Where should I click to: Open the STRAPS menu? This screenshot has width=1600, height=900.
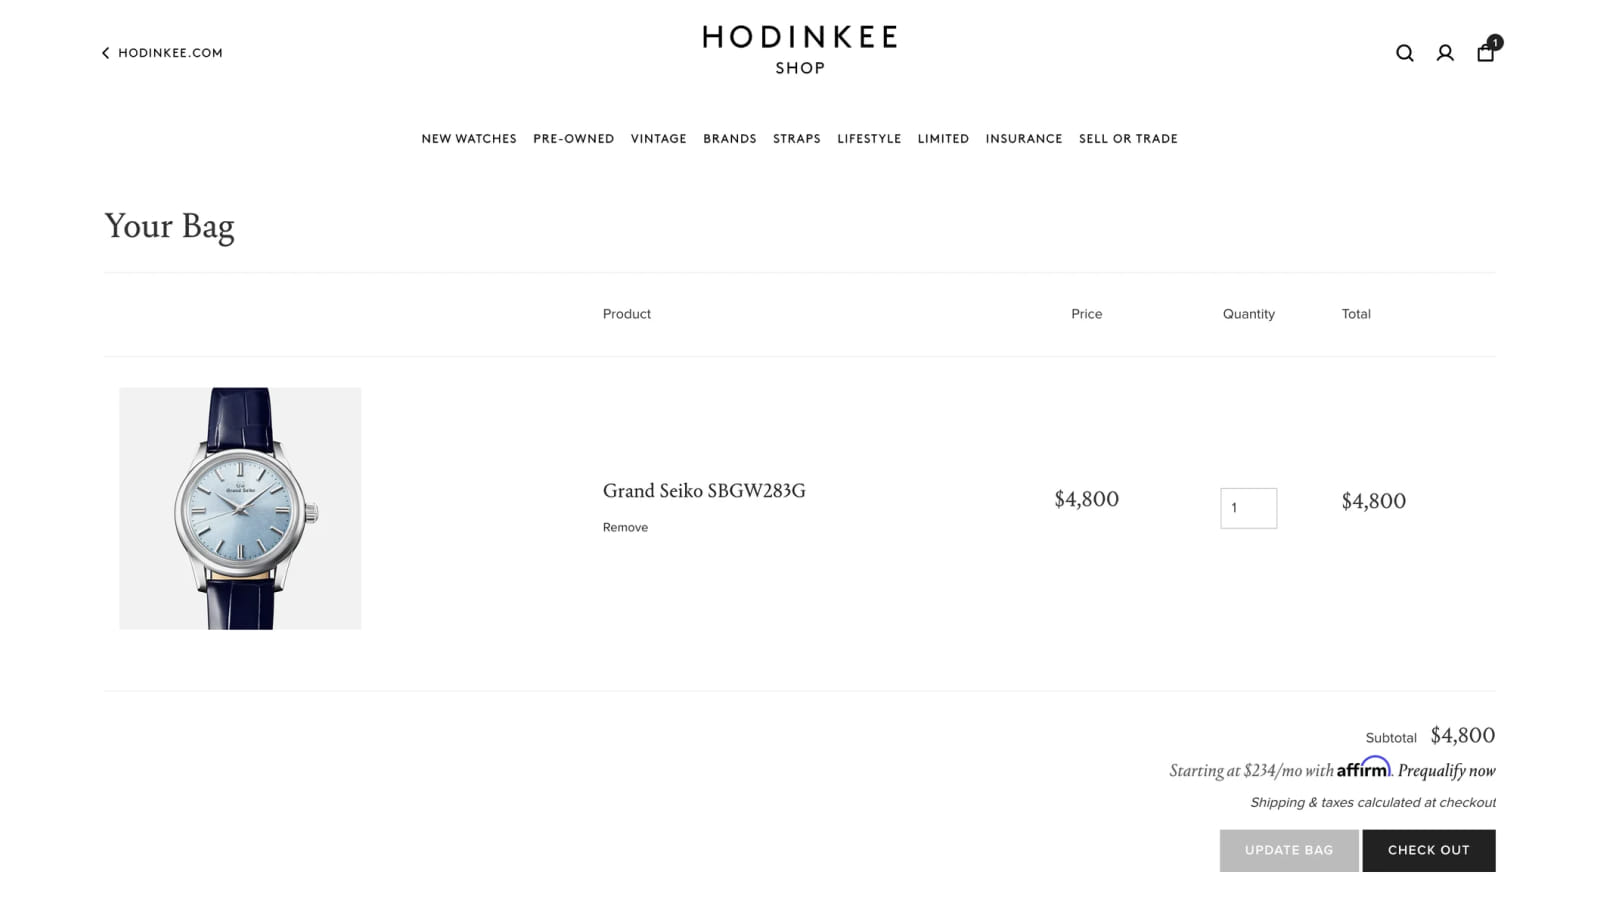tap(796, 138)
